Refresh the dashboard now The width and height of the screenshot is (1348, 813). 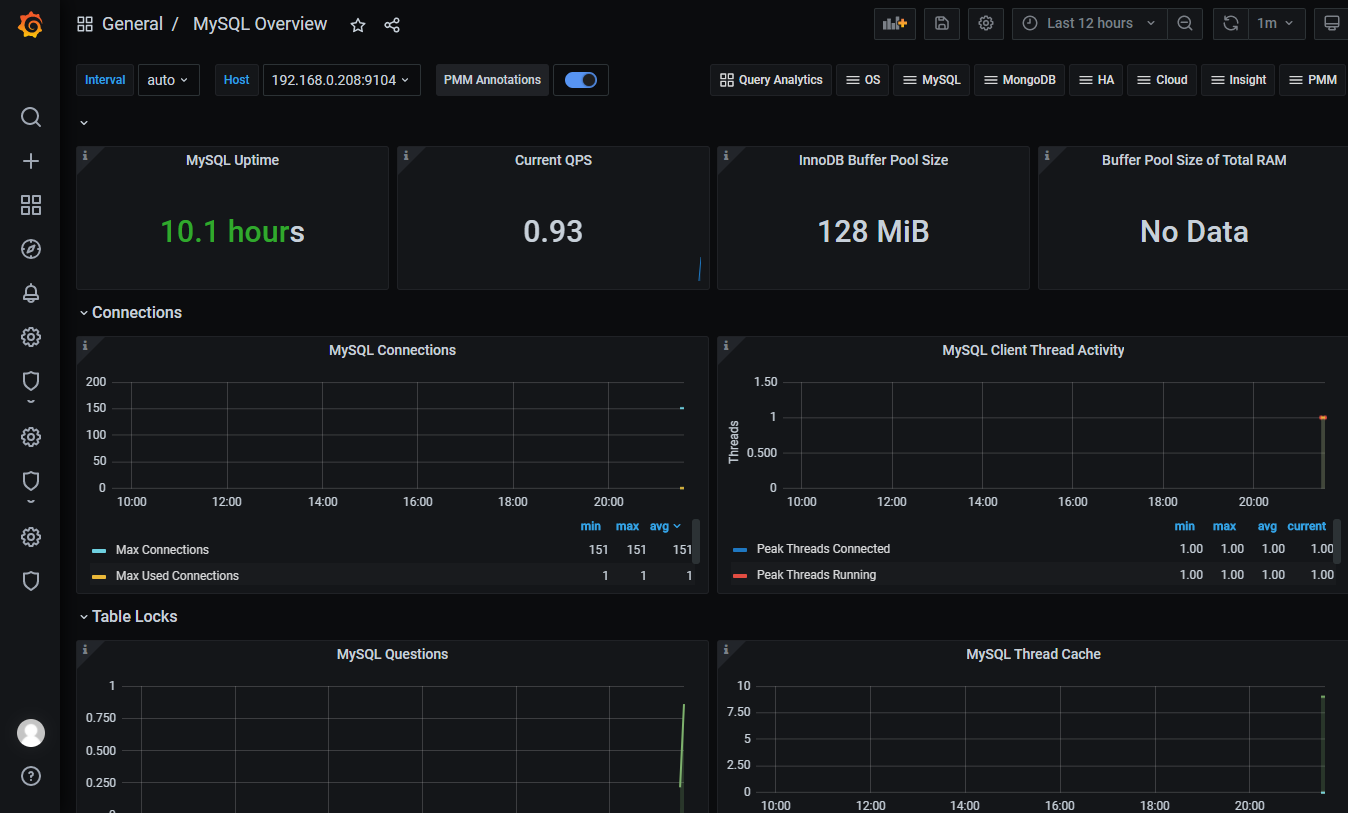pos(1231,23)
